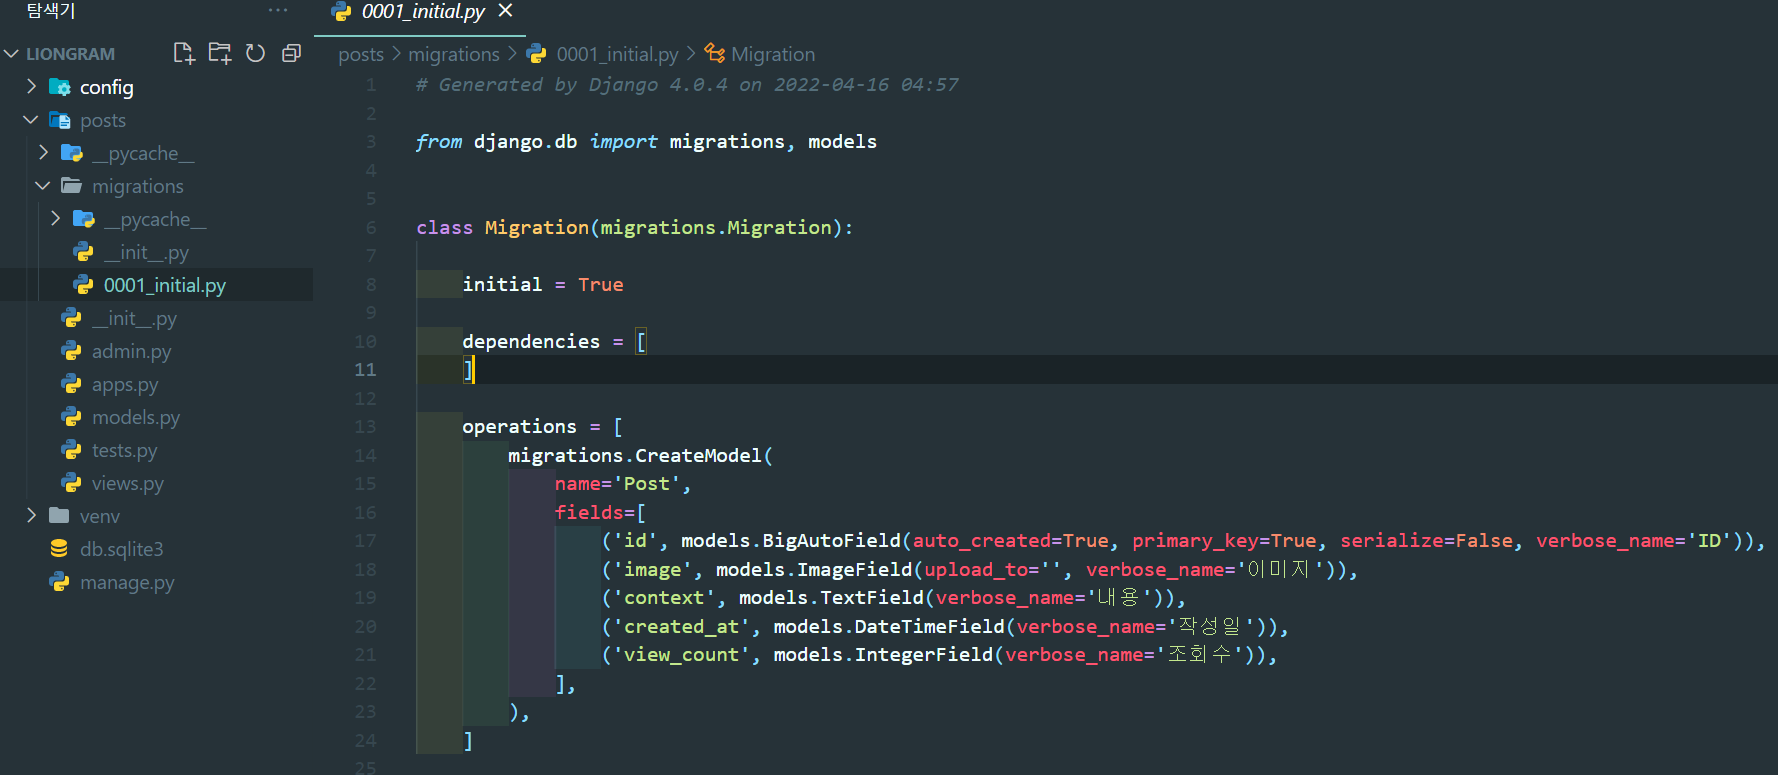1778x775 pixels.
Task: Collapse the migrations folder chevron
Action: pos(43,185)
